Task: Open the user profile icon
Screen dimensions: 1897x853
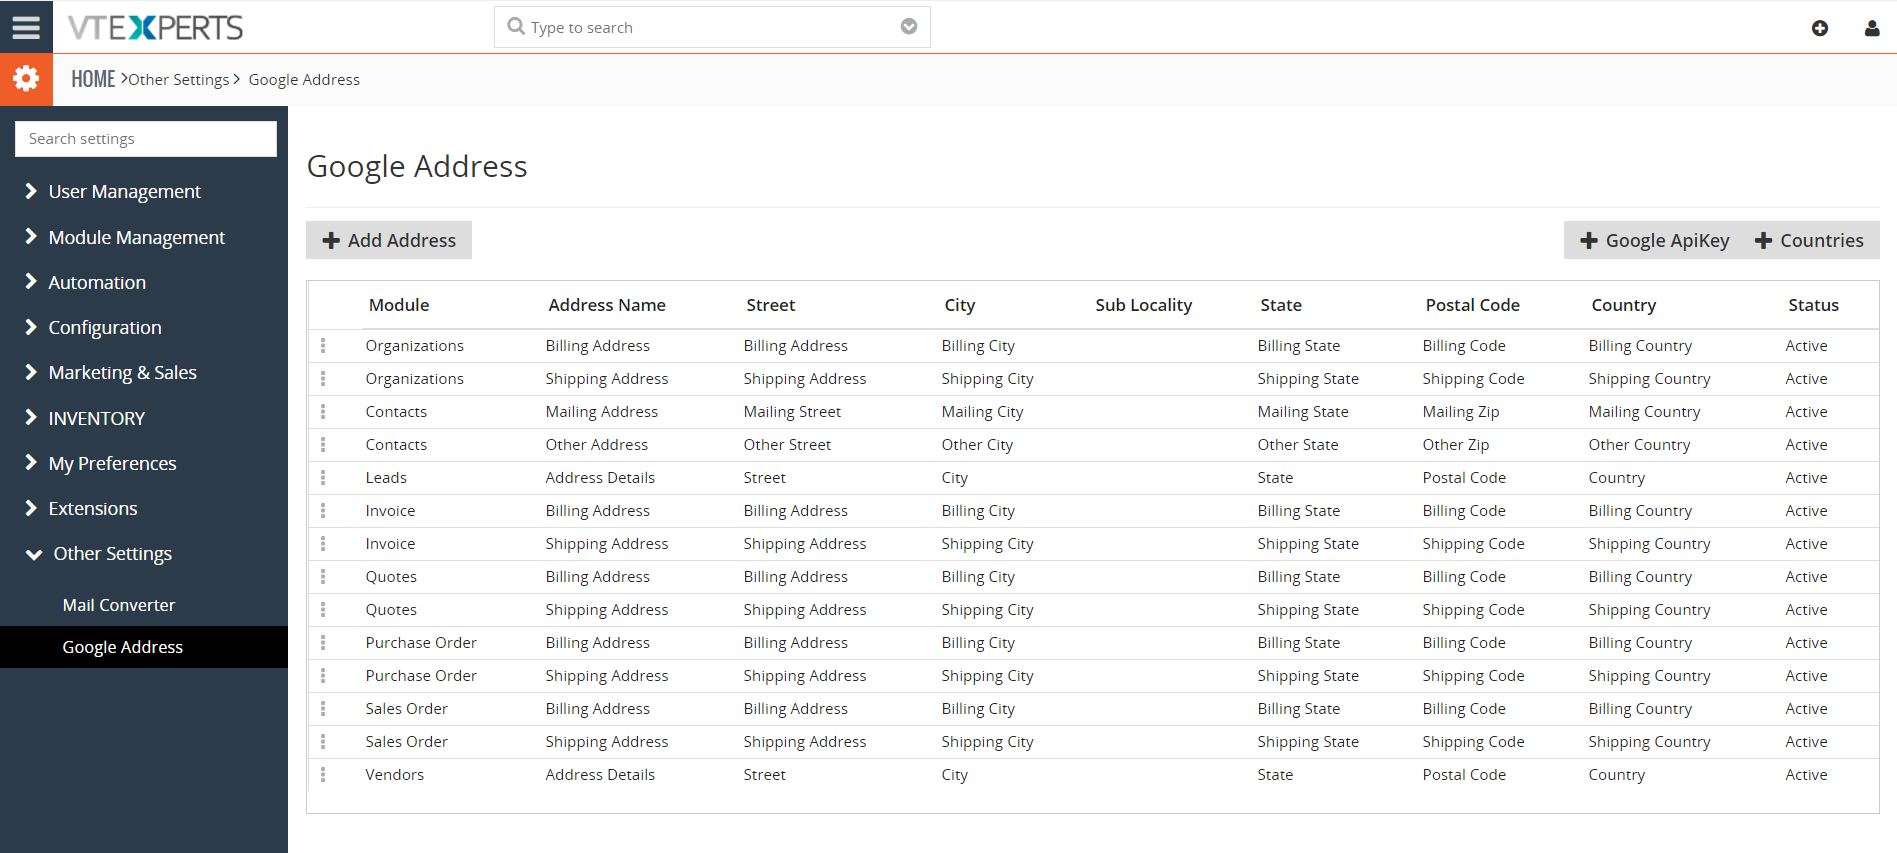Action: [1872, 28]
